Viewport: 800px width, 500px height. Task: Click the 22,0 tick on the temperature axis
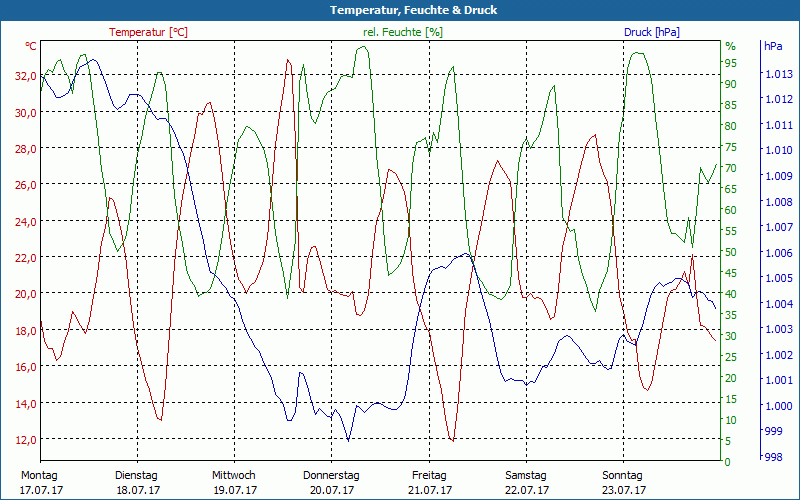[x=24, y=258]
